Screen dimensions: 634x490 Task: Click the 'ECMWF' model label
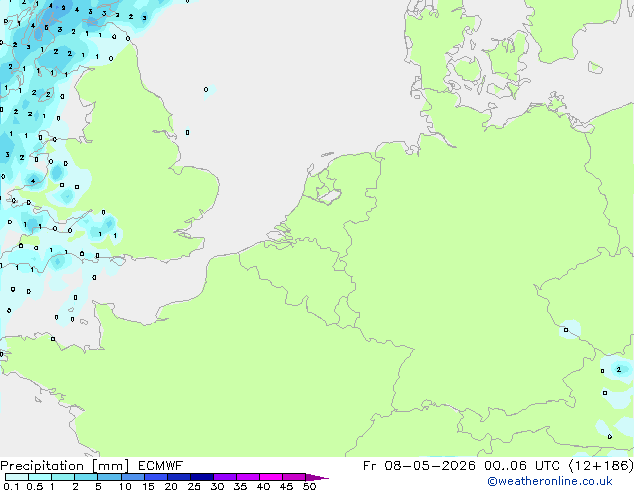(x=161, y=466)
